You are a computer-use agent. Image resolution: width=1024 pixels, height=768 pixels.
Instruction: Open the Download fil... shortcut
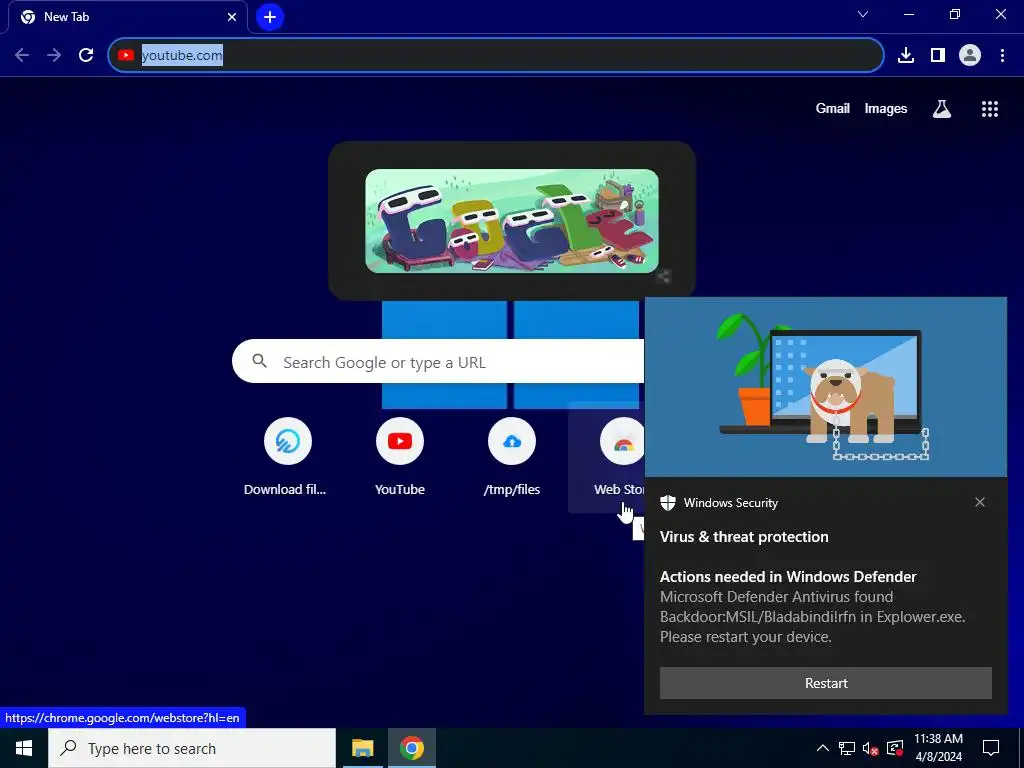click(x=285, y=457)
